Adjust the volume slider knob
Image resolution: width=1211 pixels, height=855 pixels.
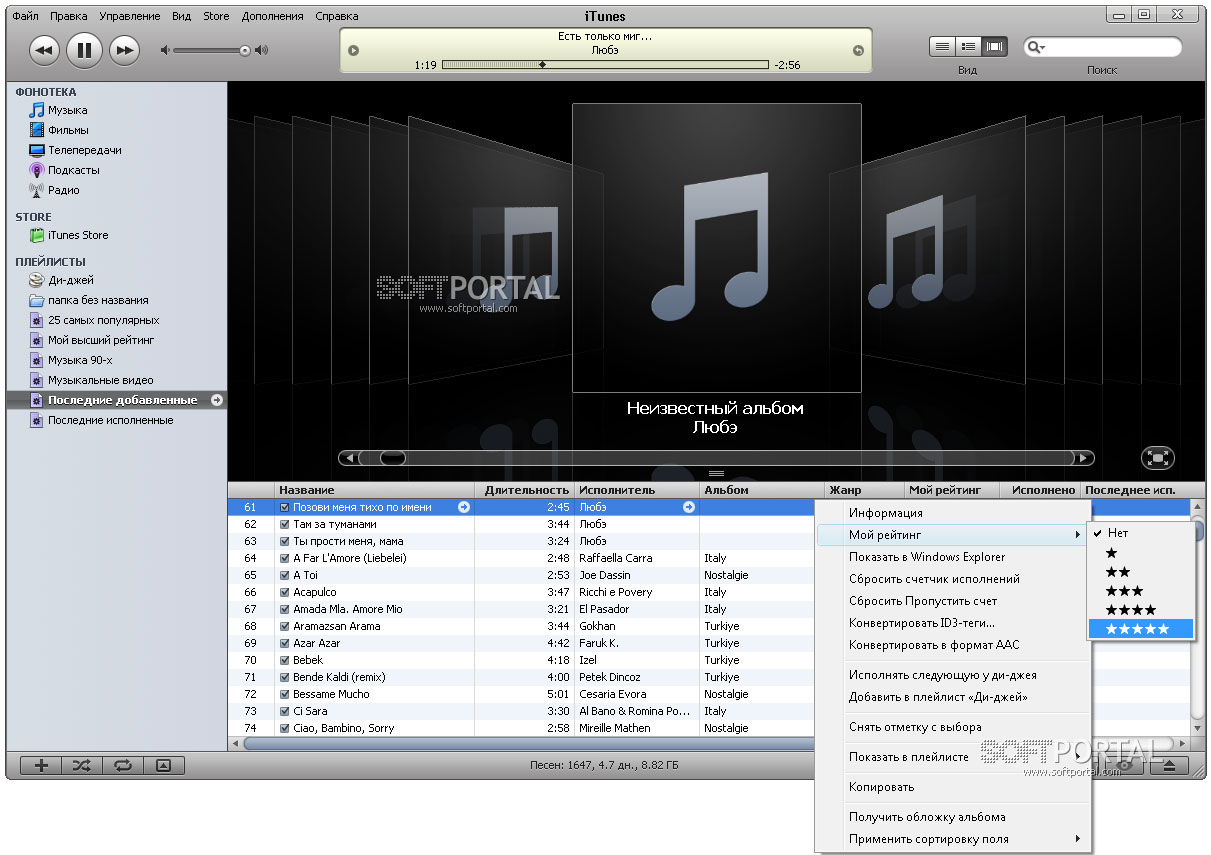pos(244,50)
